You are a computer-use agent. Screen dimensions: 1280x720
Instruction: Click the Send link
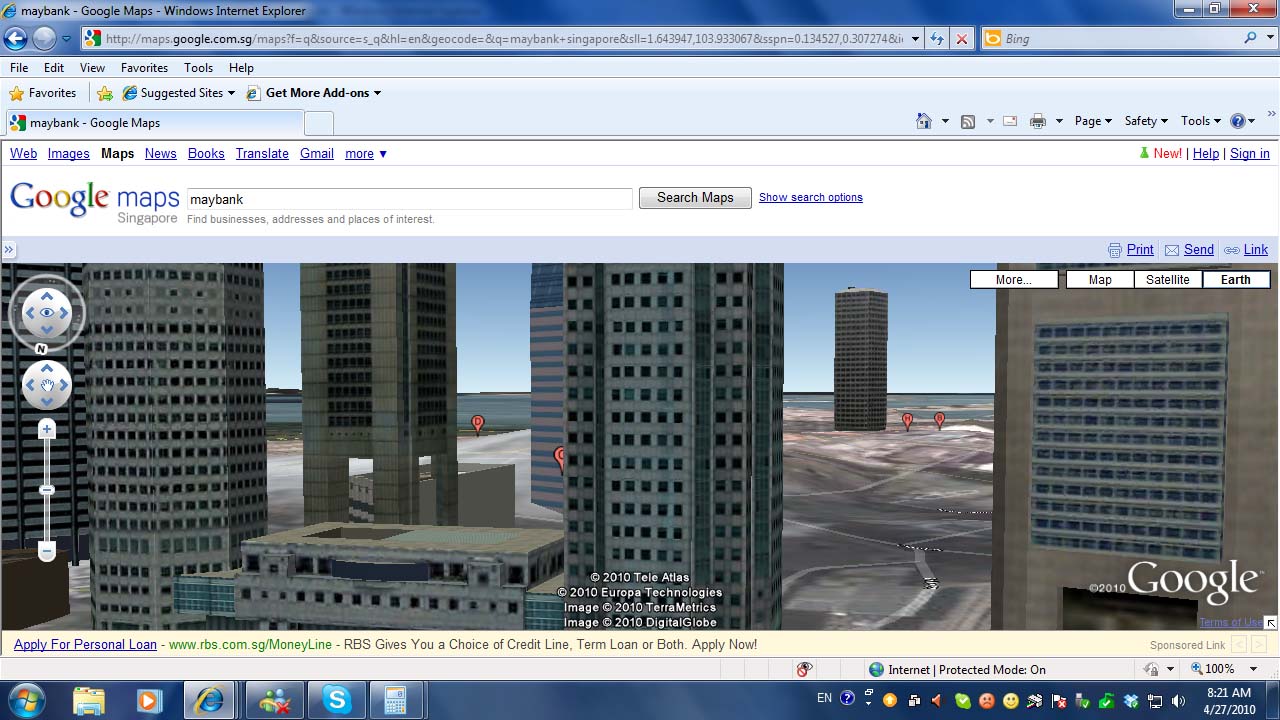click(1199, 250)
